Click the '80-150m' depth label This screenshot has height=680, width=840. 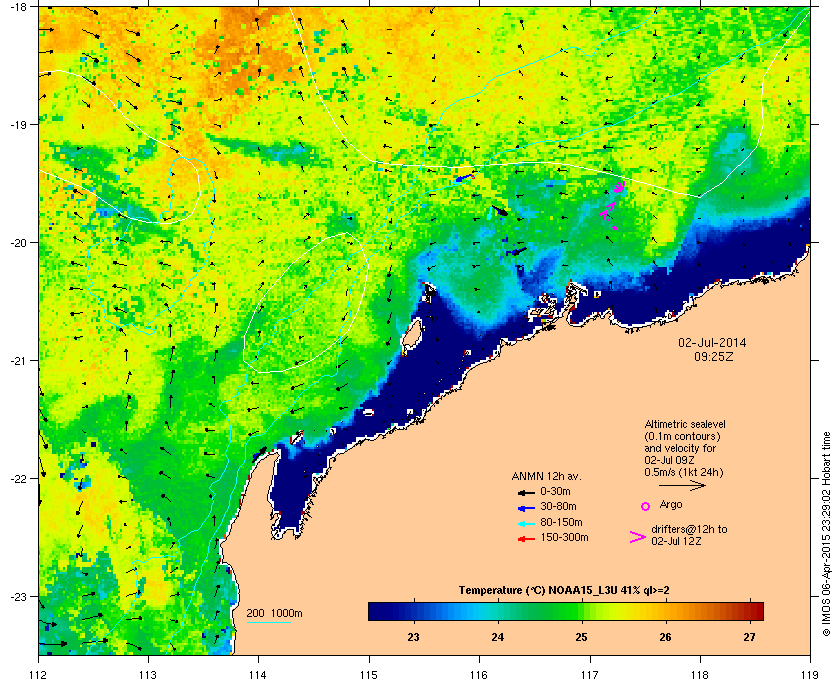click(561, 522)
